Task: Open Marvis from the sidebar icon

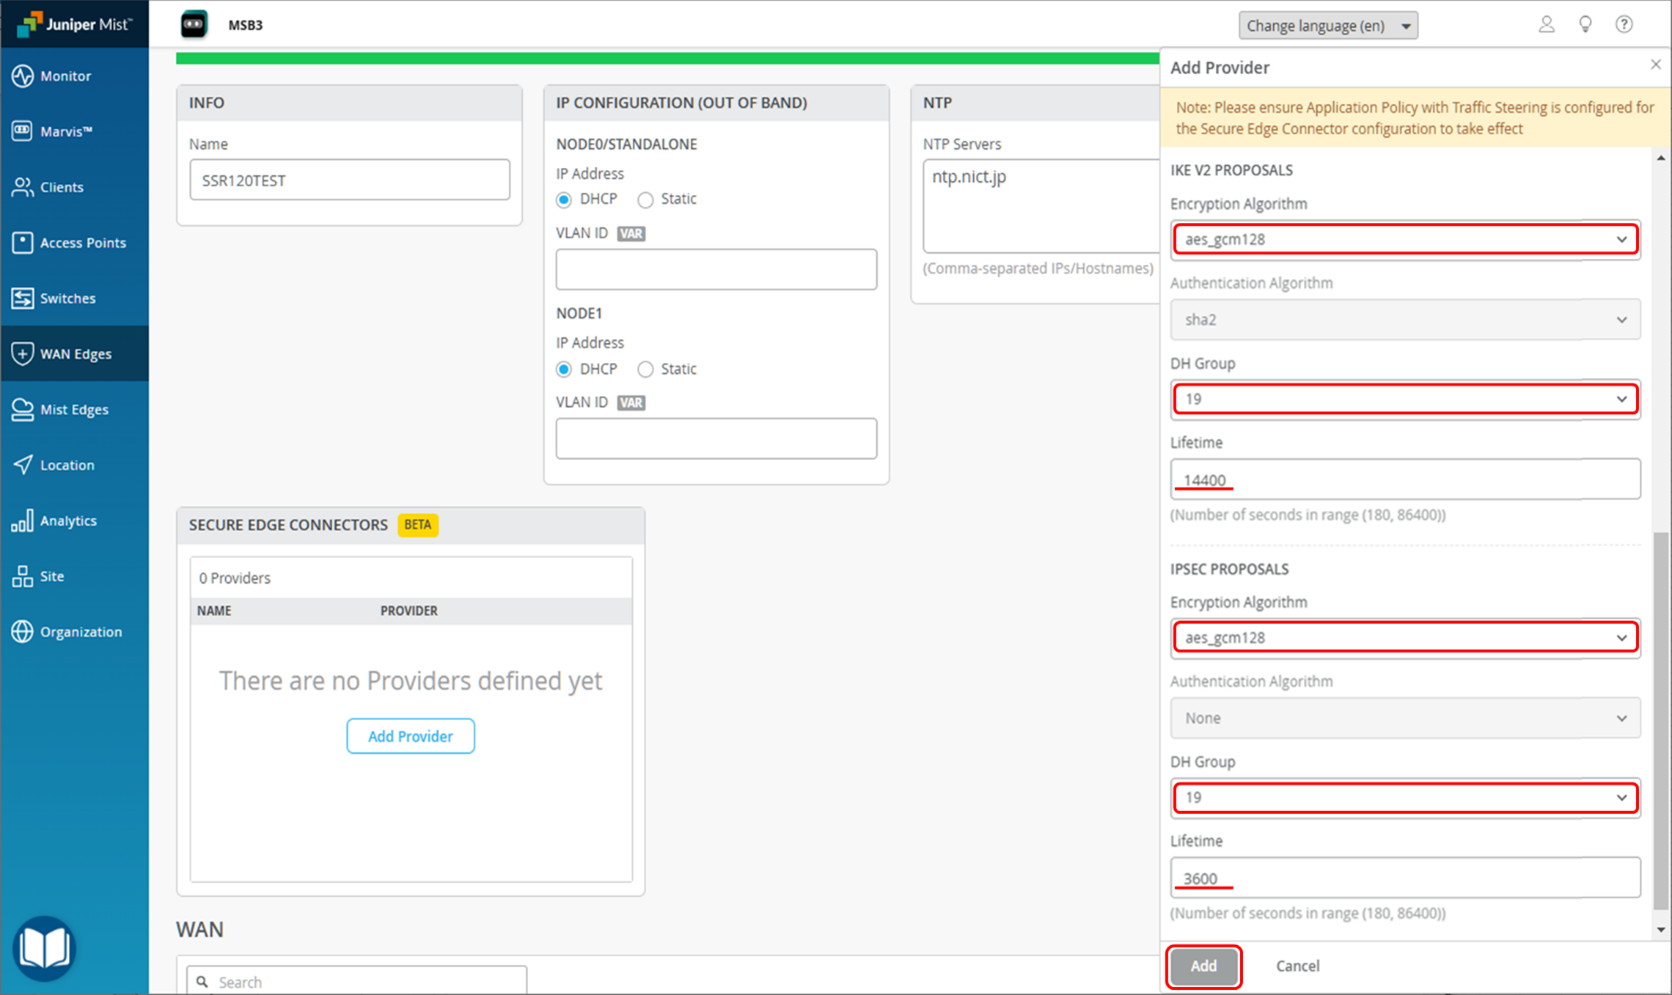Action: point(22,131)
